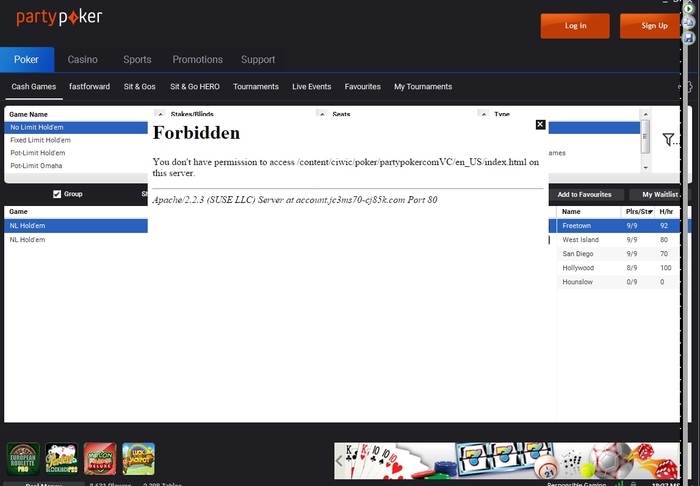View the Tournaments sub-tab
This screenshot has height=486, width=700.
[x=256, y=87]
